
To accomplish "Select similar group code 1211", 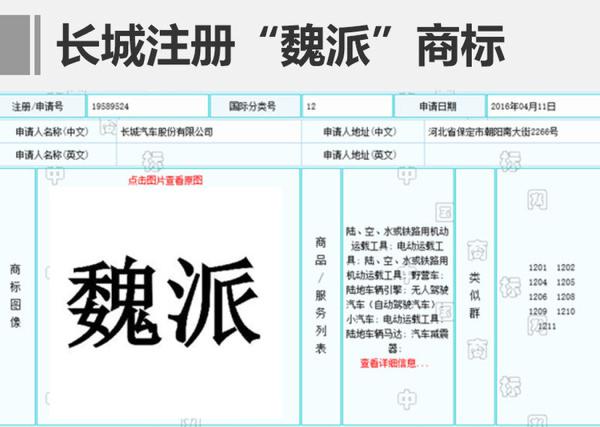I will [x=547, y=326].
